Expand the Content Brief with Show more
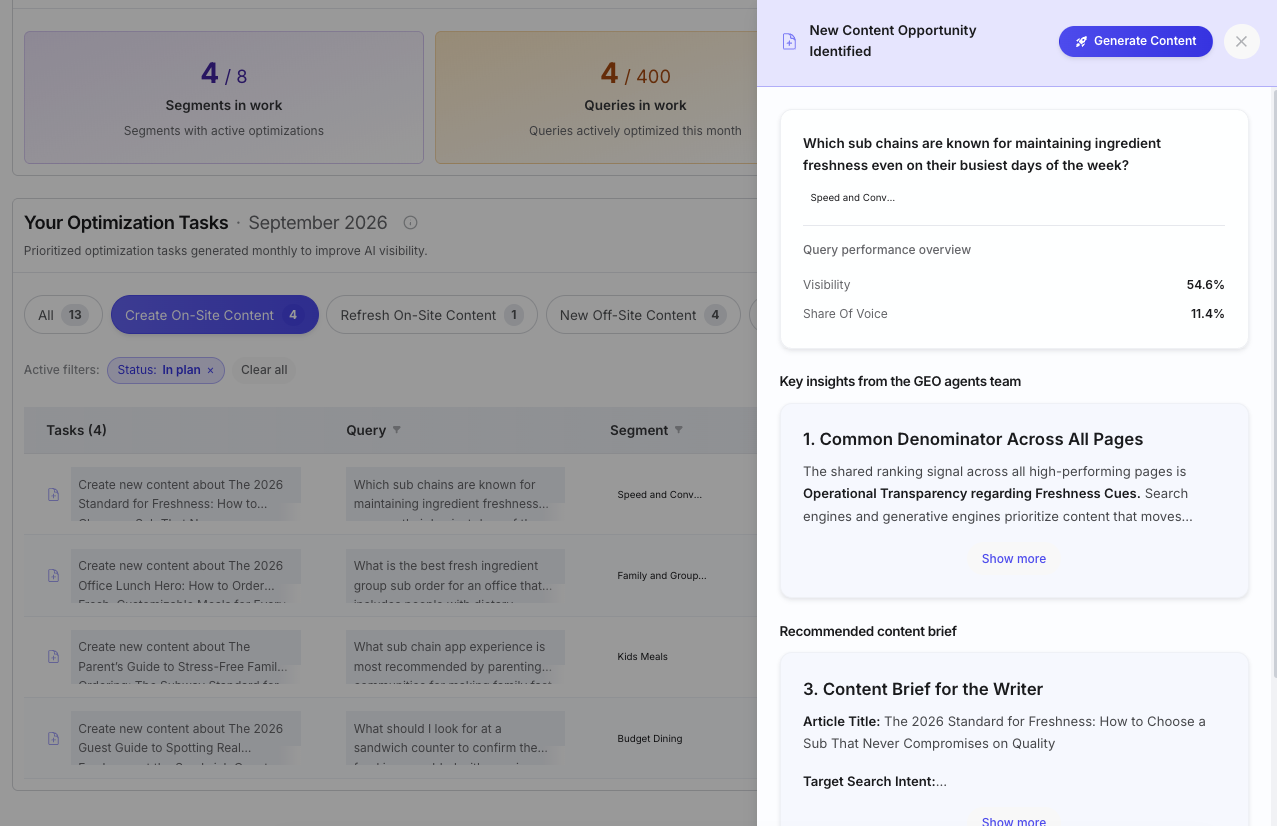1277x826 pixels. click(1013, 821)
